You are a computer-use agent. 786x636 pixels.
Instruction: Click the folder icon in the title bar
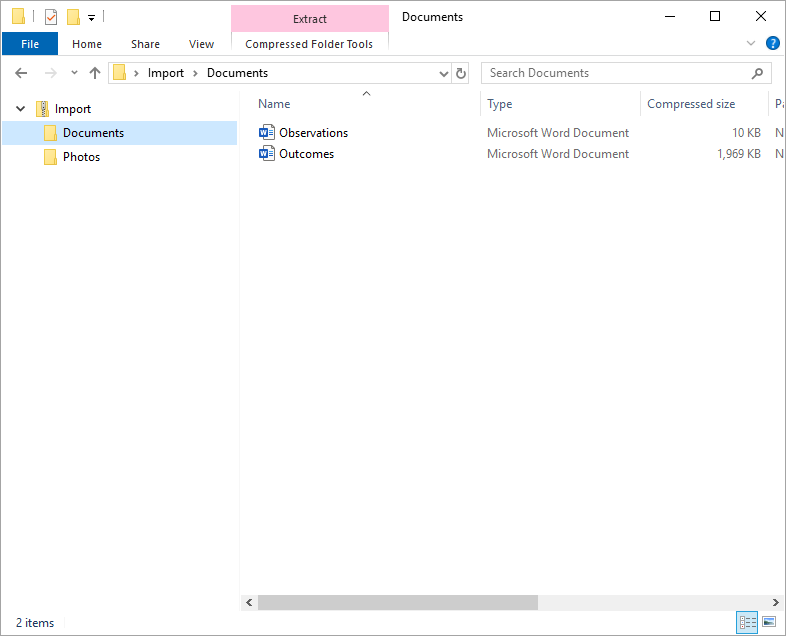(19, 17)
